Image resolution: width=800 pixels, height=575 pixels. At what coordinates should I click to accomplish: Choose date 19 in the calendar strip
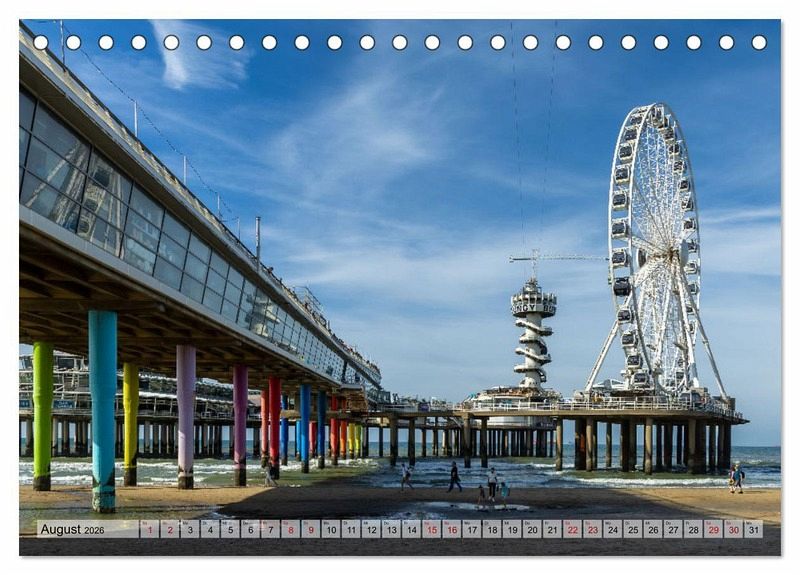pos(512,529)
